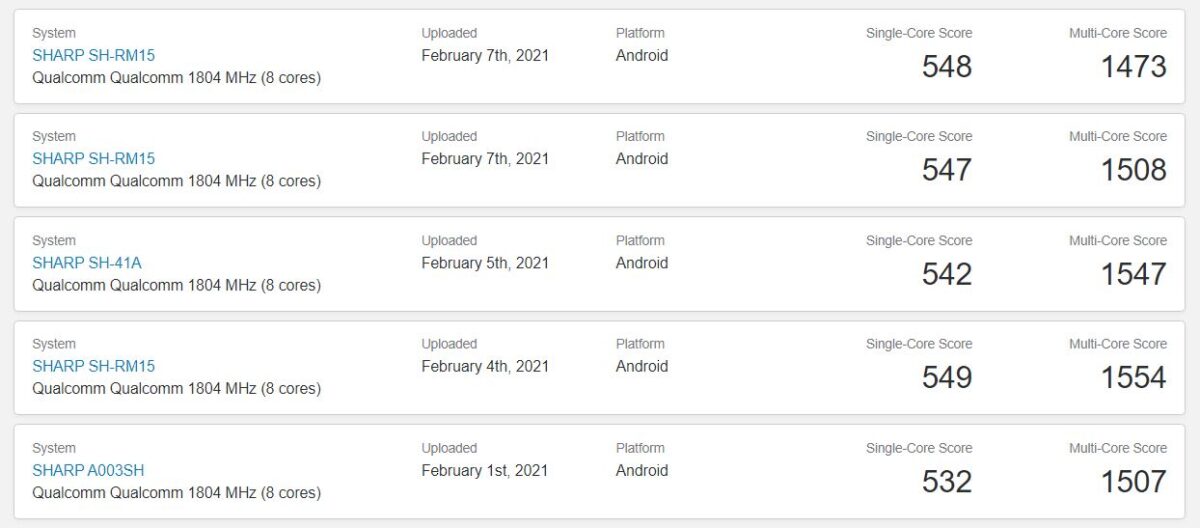Select the multi-core score 1473
The image size is (1200, 528).
tap(1134, 67)
